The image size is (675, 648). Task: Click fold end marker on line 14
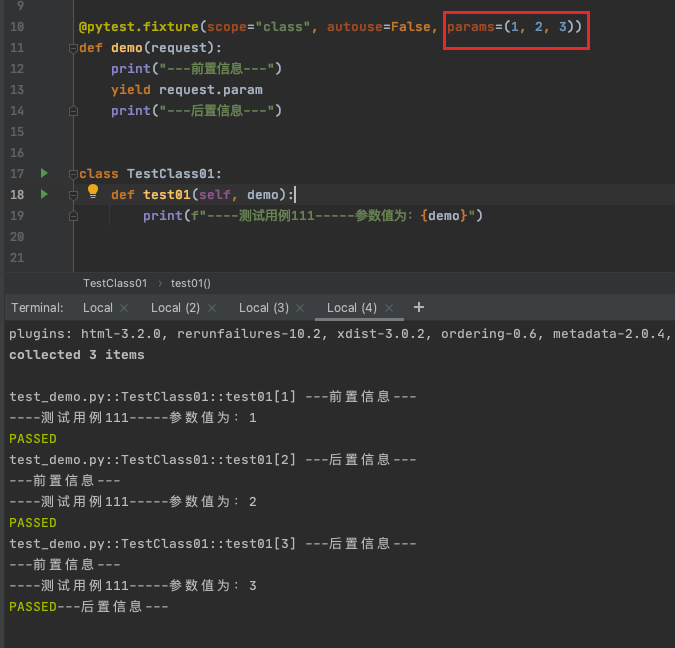73,111
